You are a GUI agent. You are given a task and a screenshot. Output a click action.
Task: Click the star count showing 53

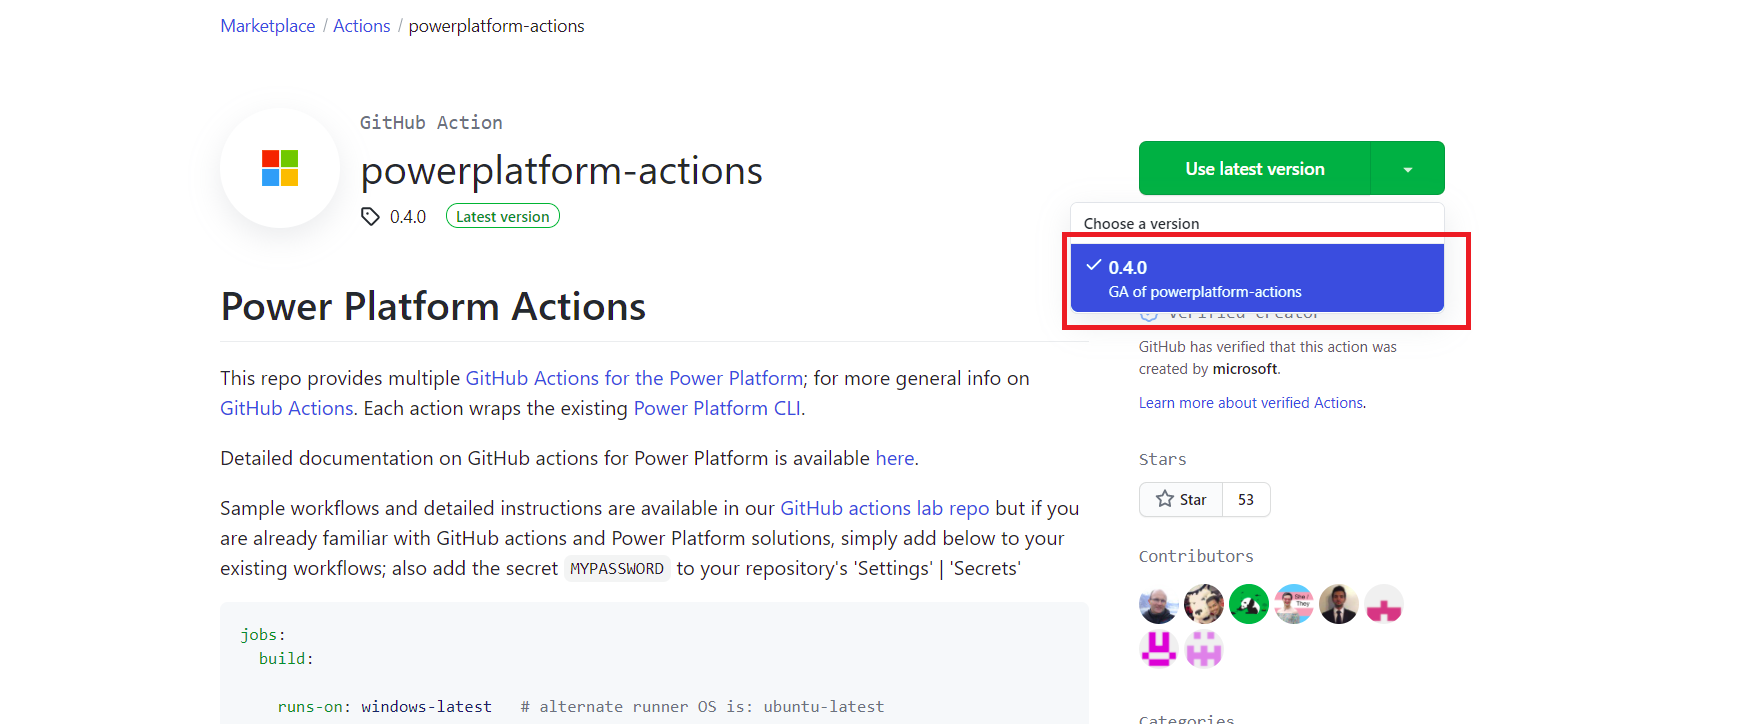[x=1246, y=499]
